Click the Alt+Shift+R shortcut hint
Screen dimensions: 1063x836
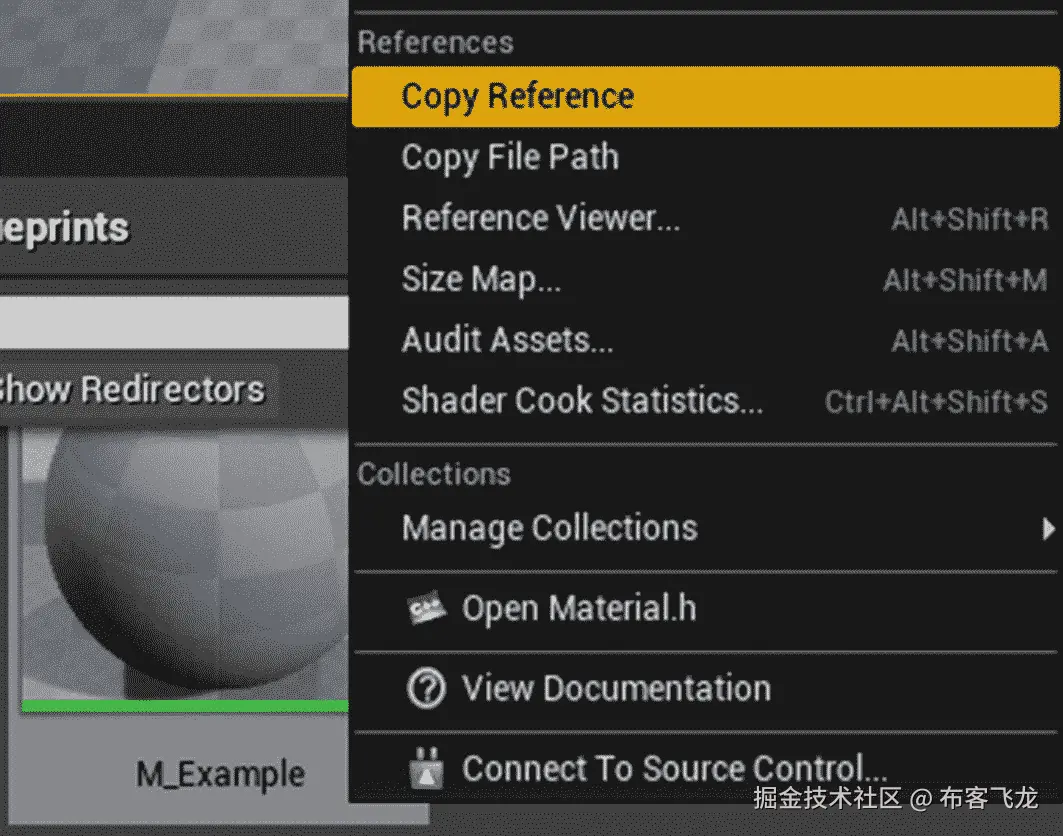pyautogui.click(x=969, y=219)
